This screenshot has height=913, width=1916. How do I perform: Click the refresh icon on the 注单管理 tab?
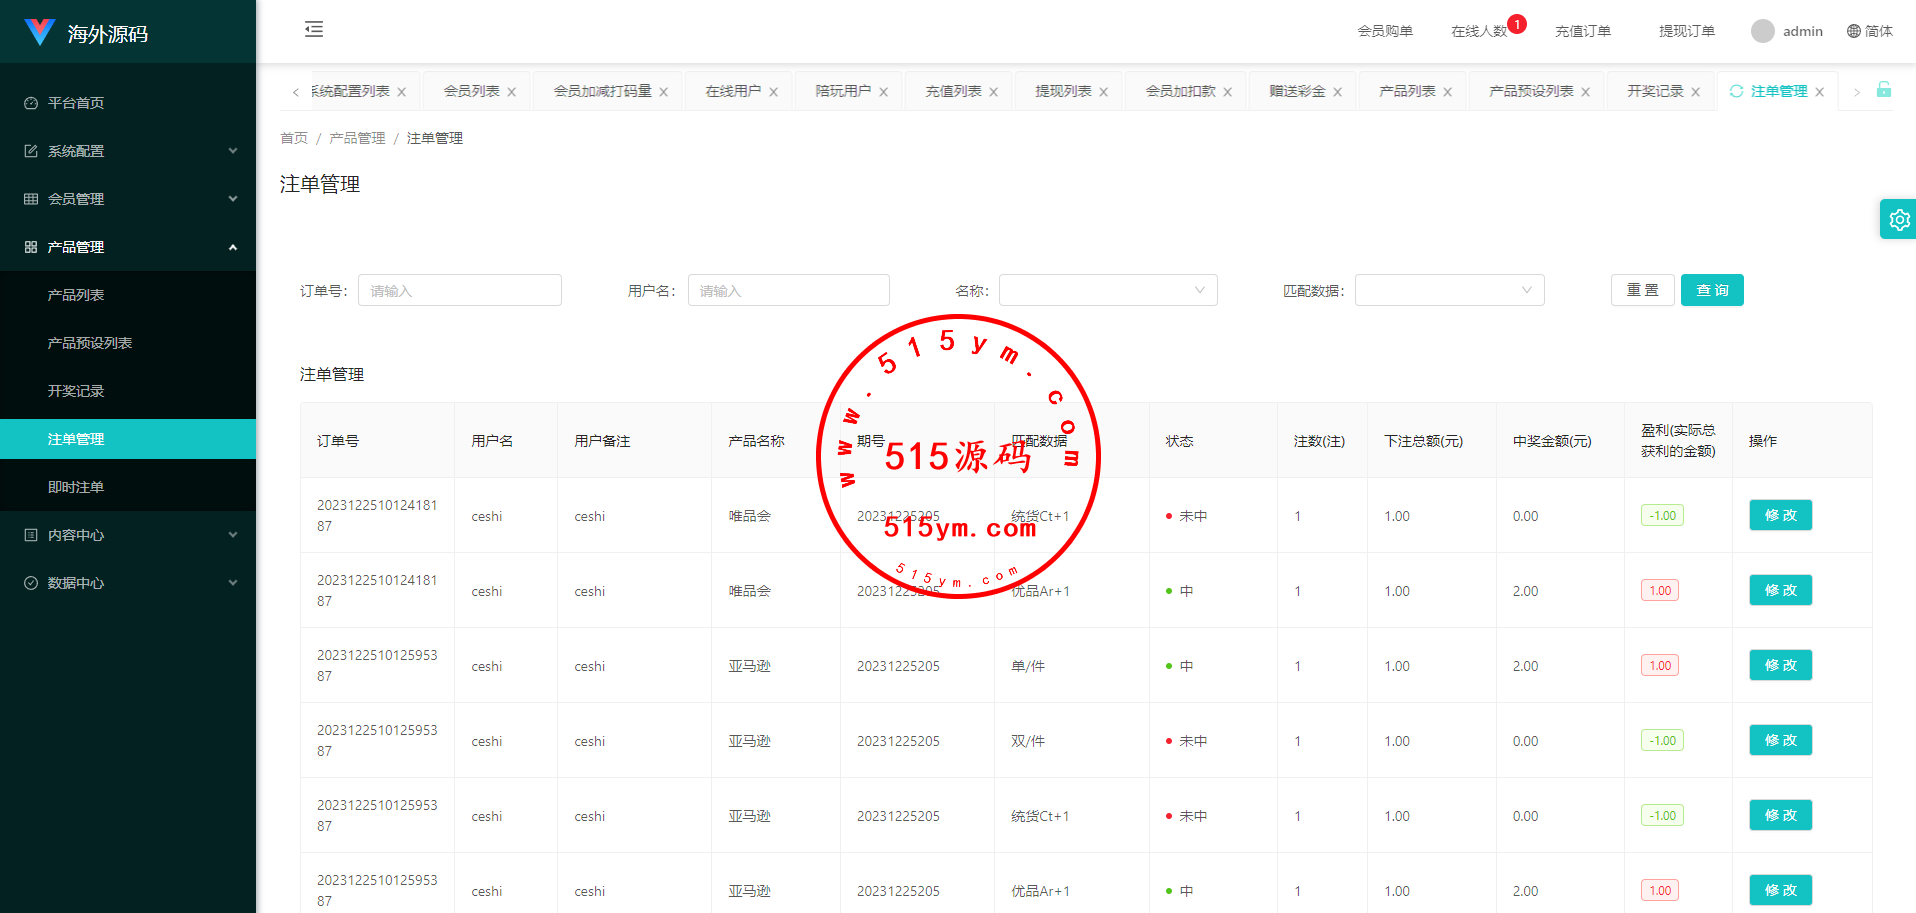[x=1736, y=91]
